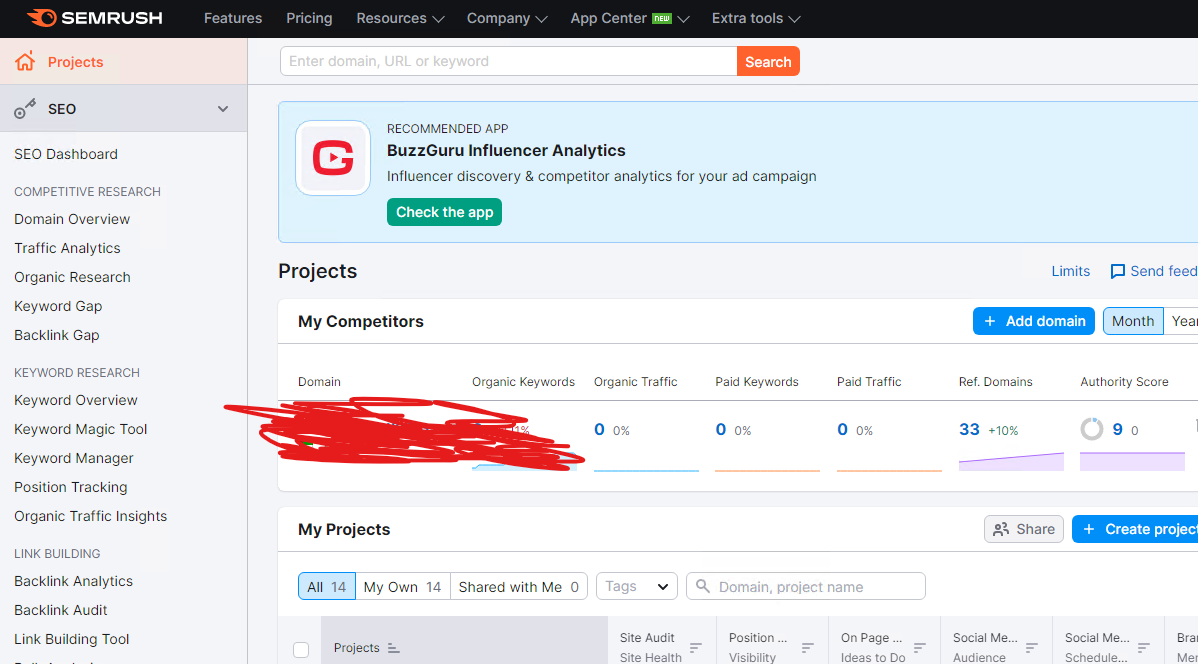
Task: Click magnifier icon in project search
Action: (x=703, y=586)
